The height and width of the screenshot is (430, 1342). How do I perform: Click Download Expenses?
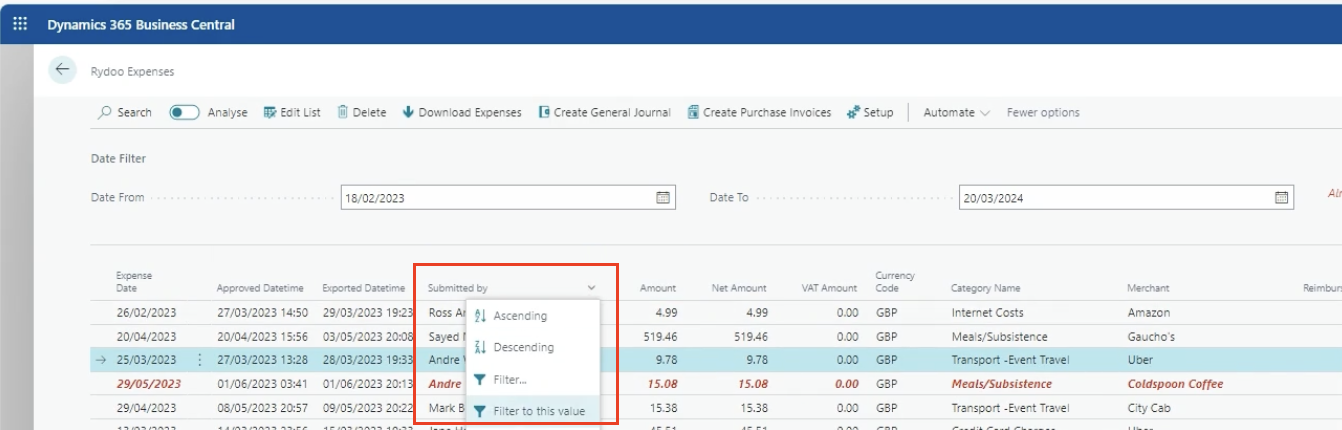[462, 112]
